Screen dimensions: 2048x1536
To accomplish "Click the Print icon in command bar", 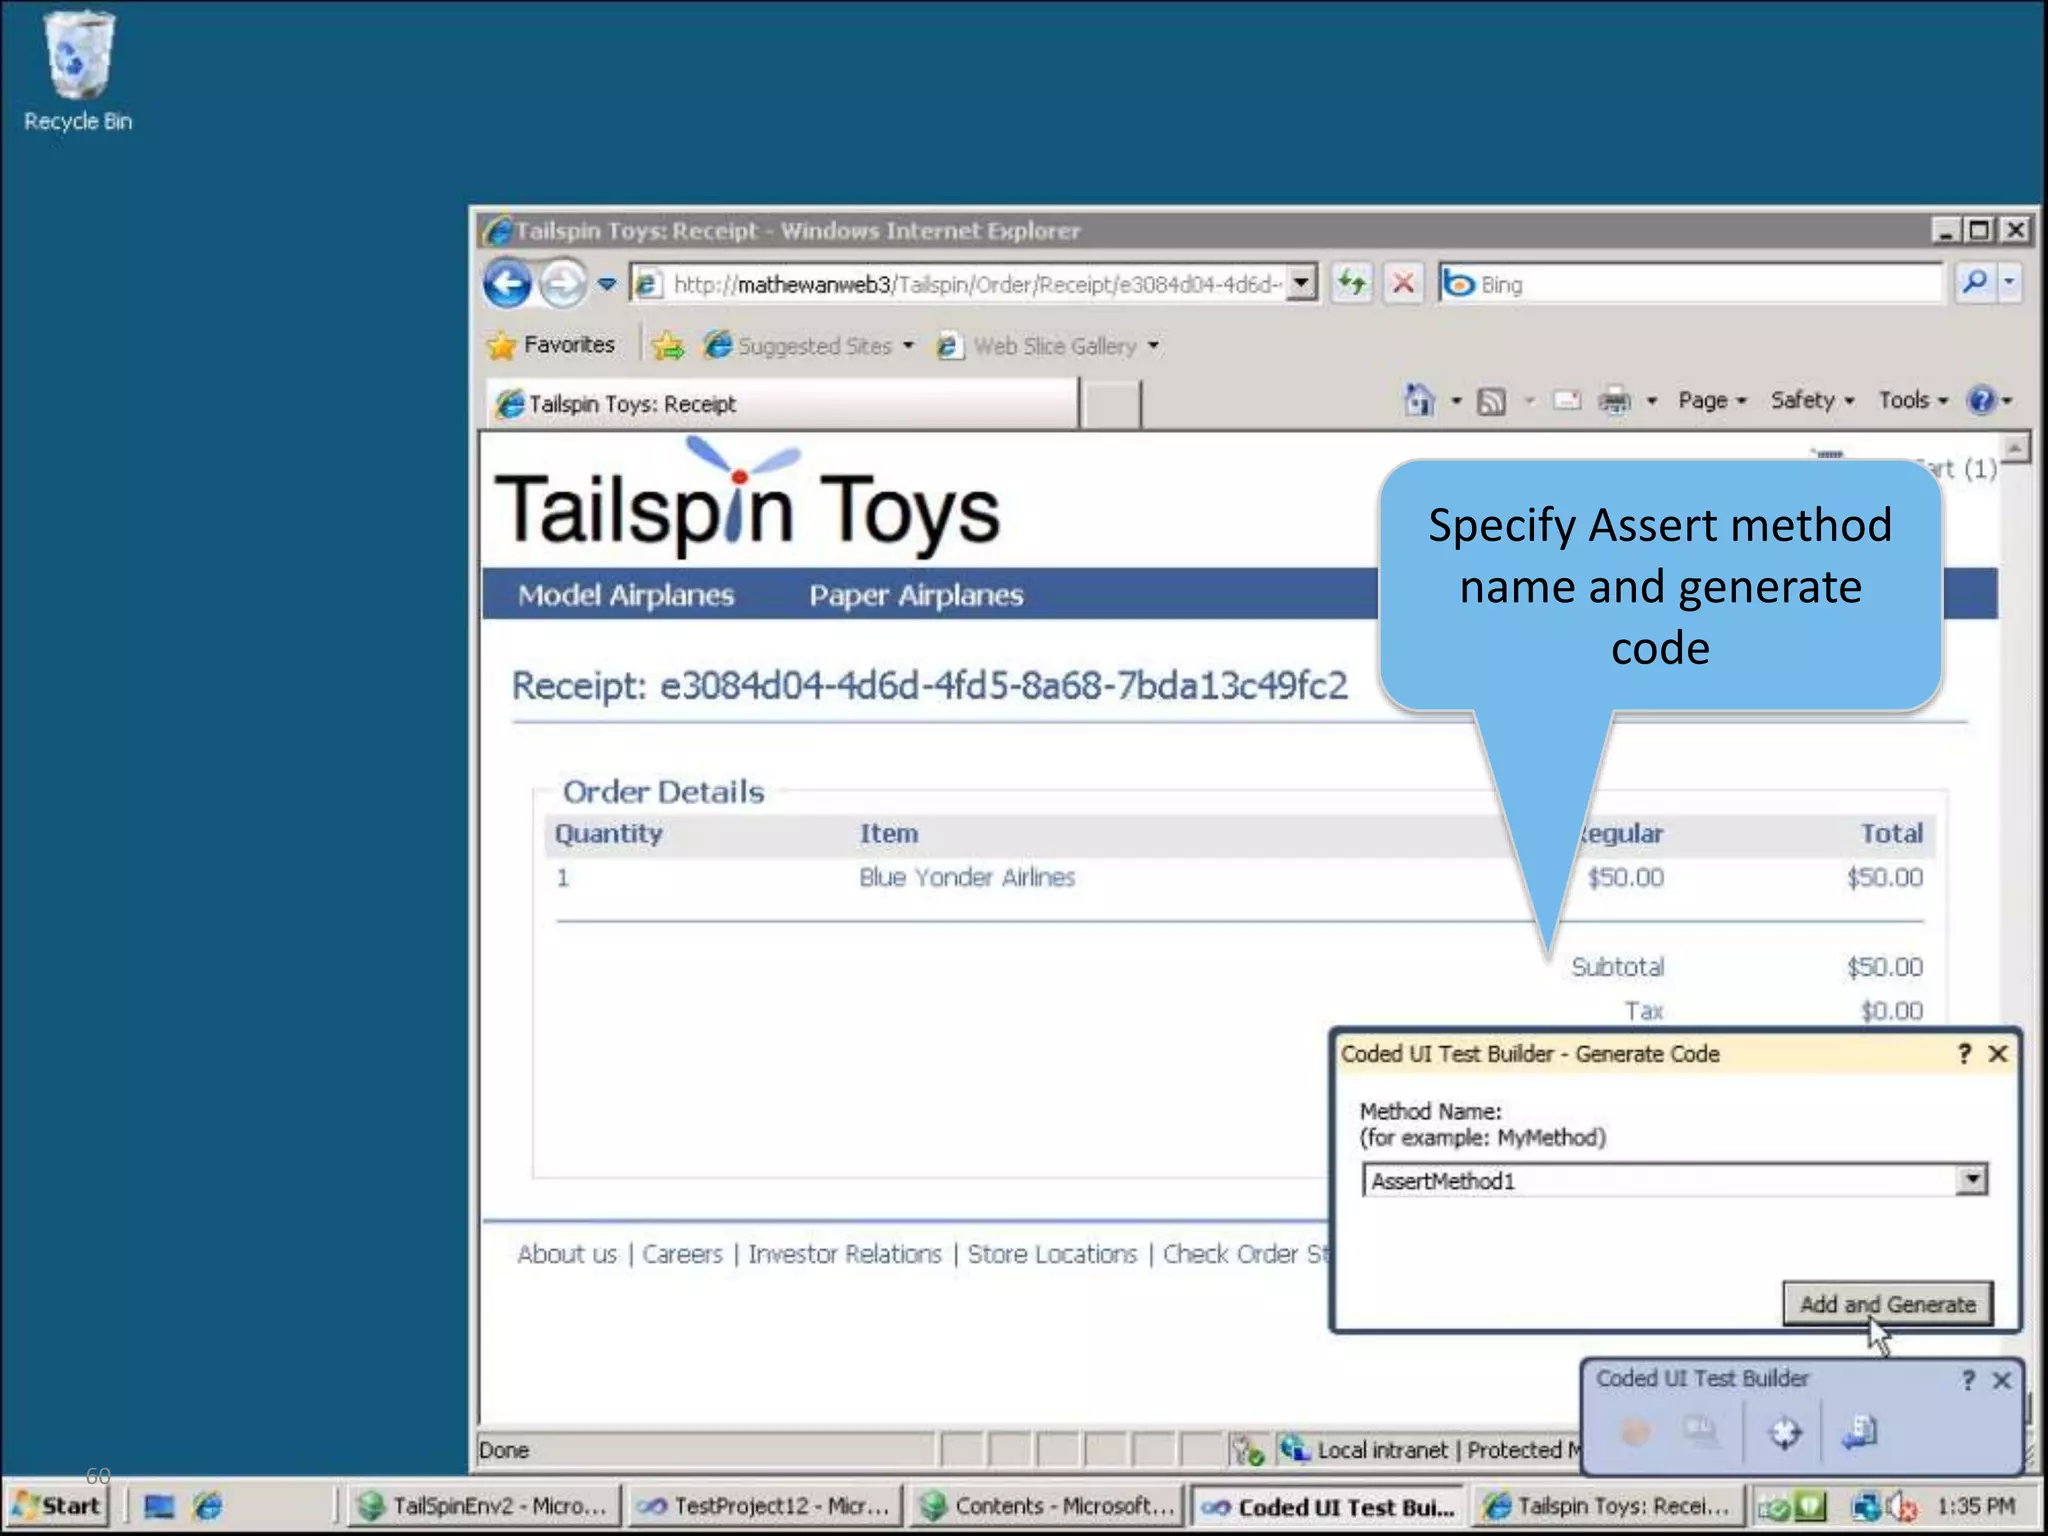I will (1614, 401).
